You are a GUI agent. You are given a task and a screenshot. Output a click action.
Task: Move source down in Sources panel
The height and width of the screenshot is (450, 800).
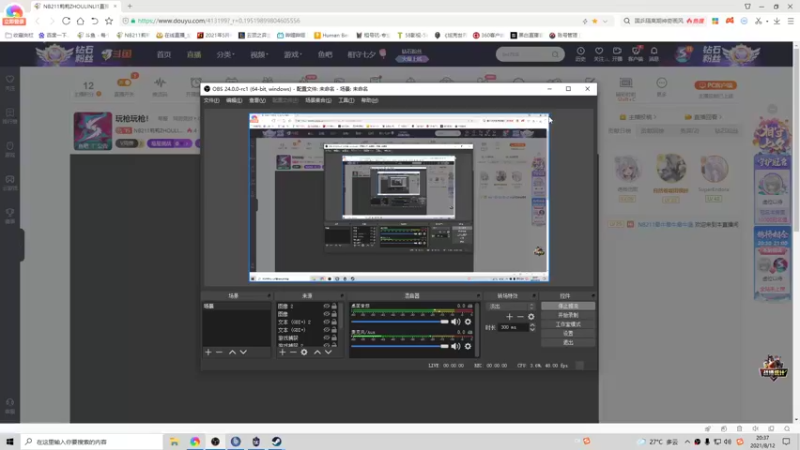point(328,352)
